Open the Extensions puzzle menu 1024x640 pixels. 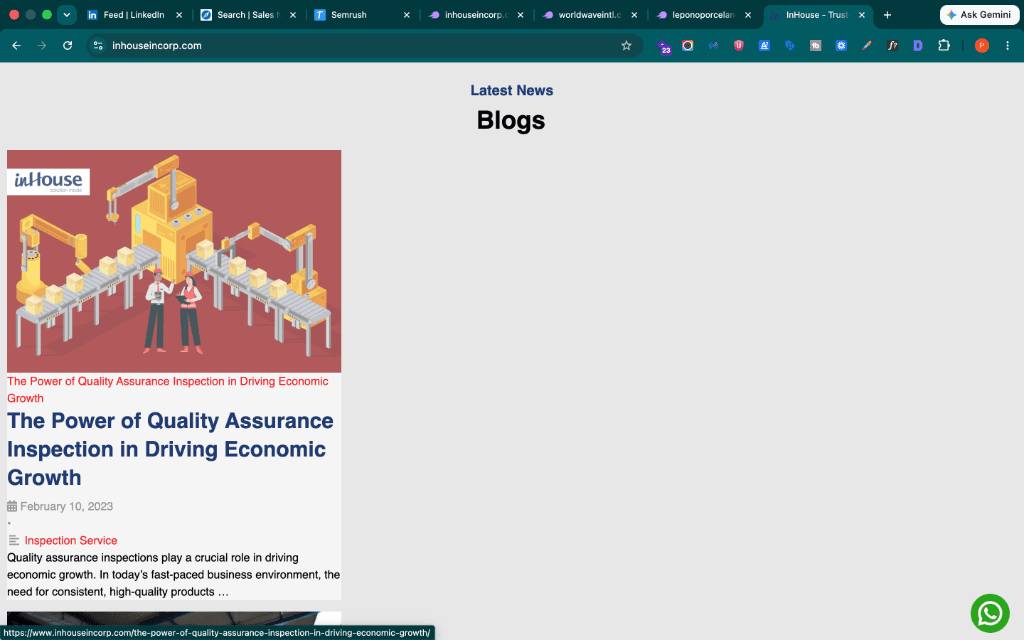[x=944, y=46]
